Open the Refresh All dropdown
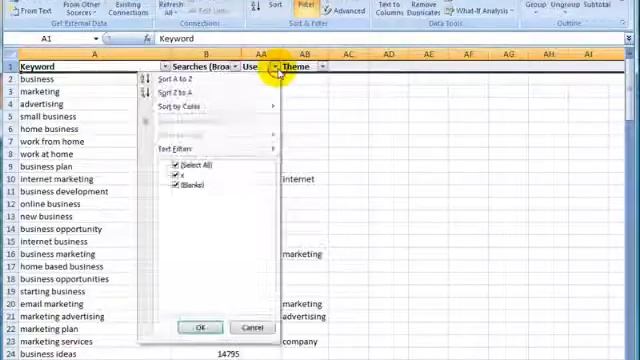The image size is (640, 360). pos(170,8)
